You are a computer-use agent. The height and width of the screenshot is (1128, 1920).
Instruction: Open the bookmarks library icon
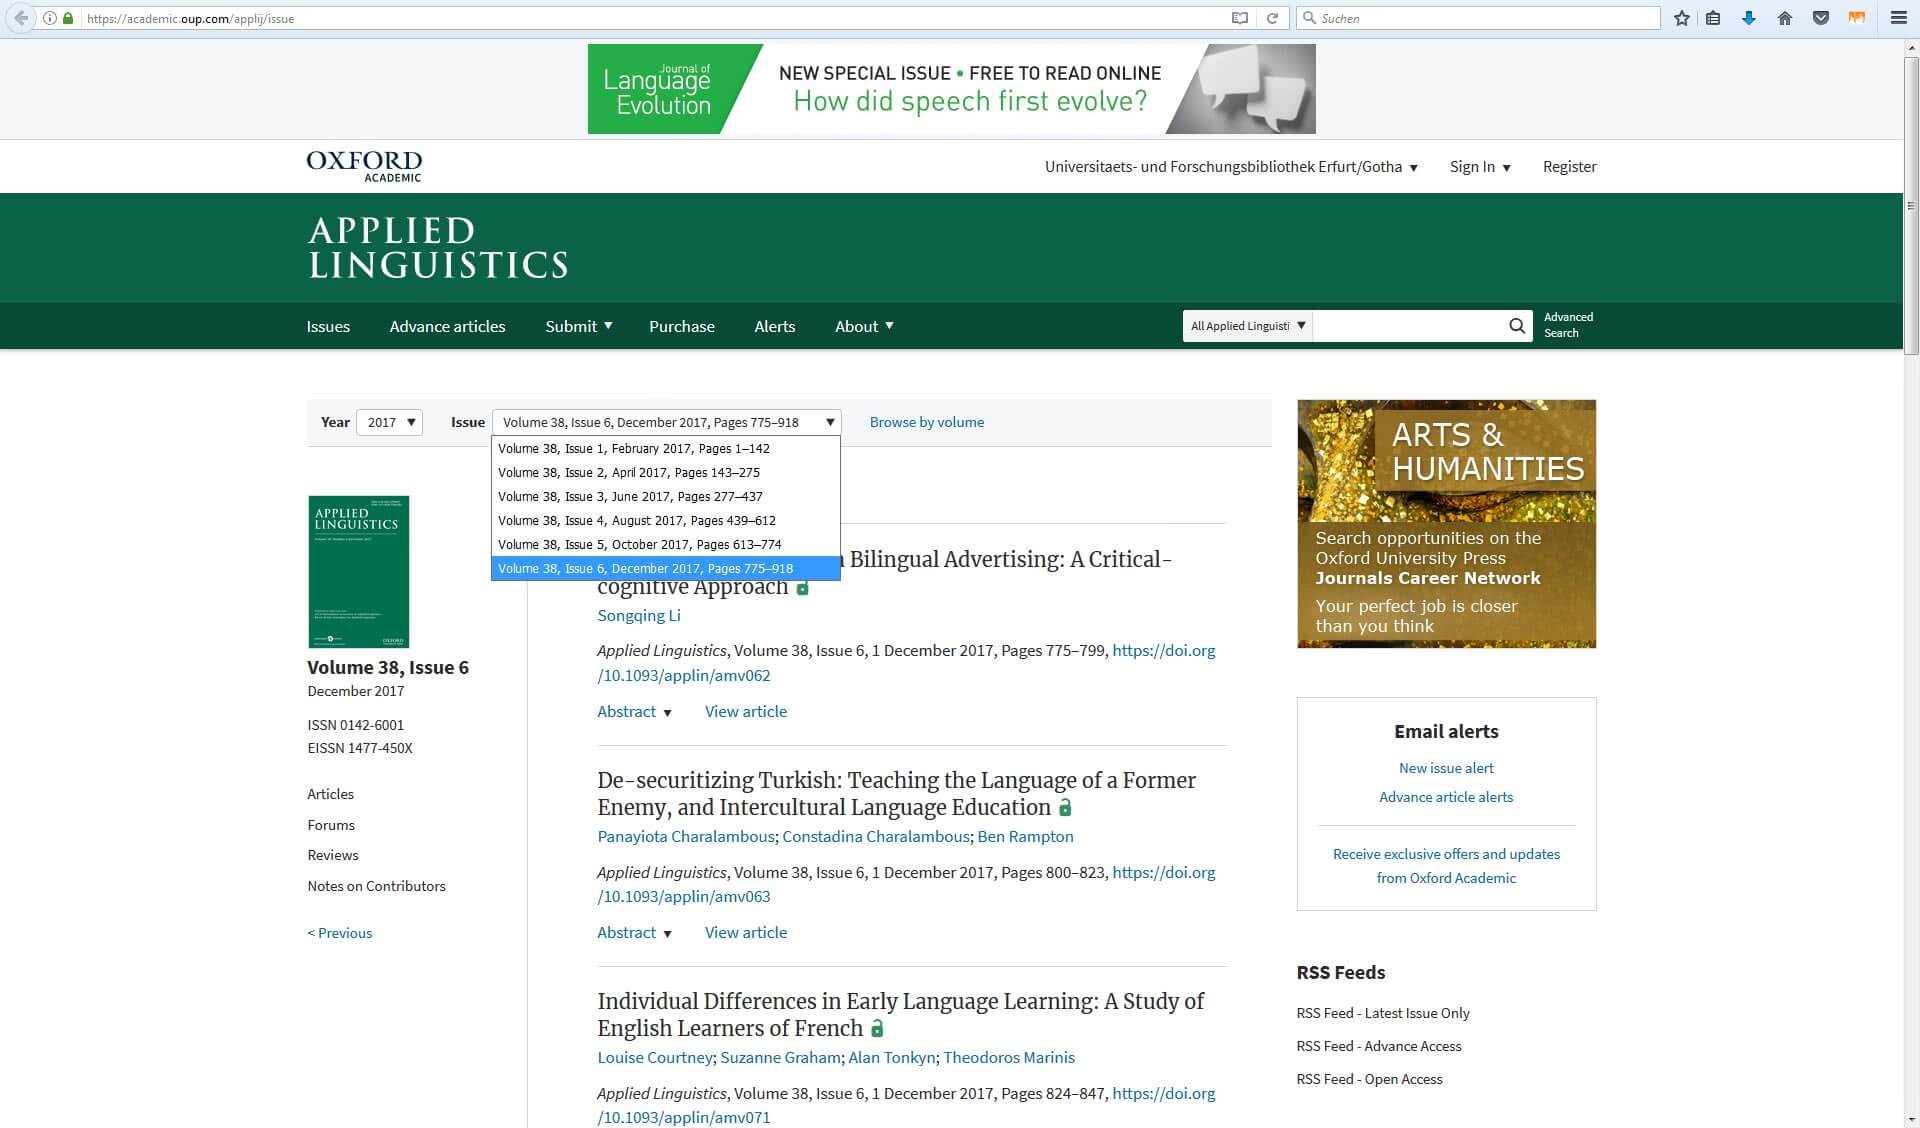(x=1713, y=18)
